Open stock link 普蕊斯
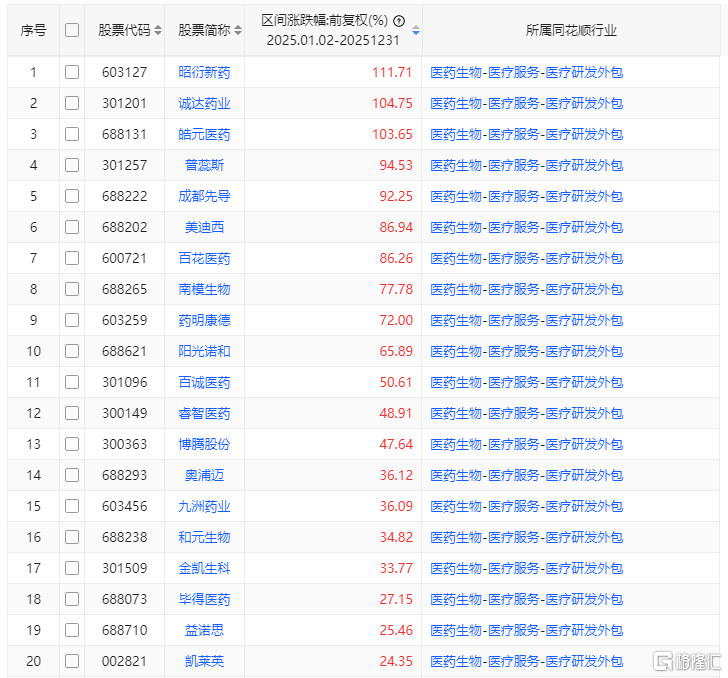 click(204, 165)
